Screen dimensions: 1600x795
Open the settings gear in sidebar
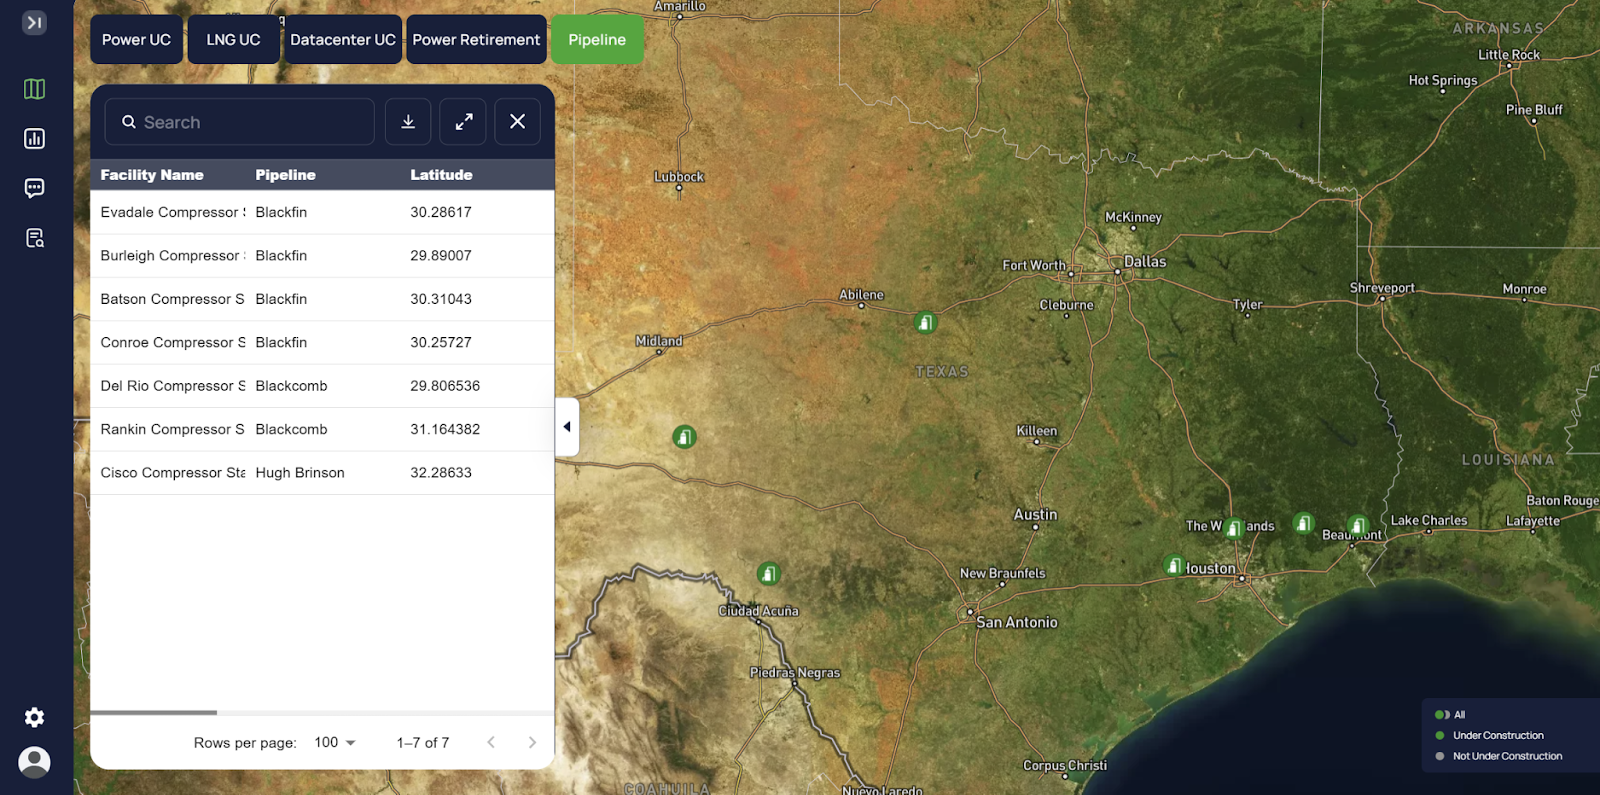pos(34,717)
